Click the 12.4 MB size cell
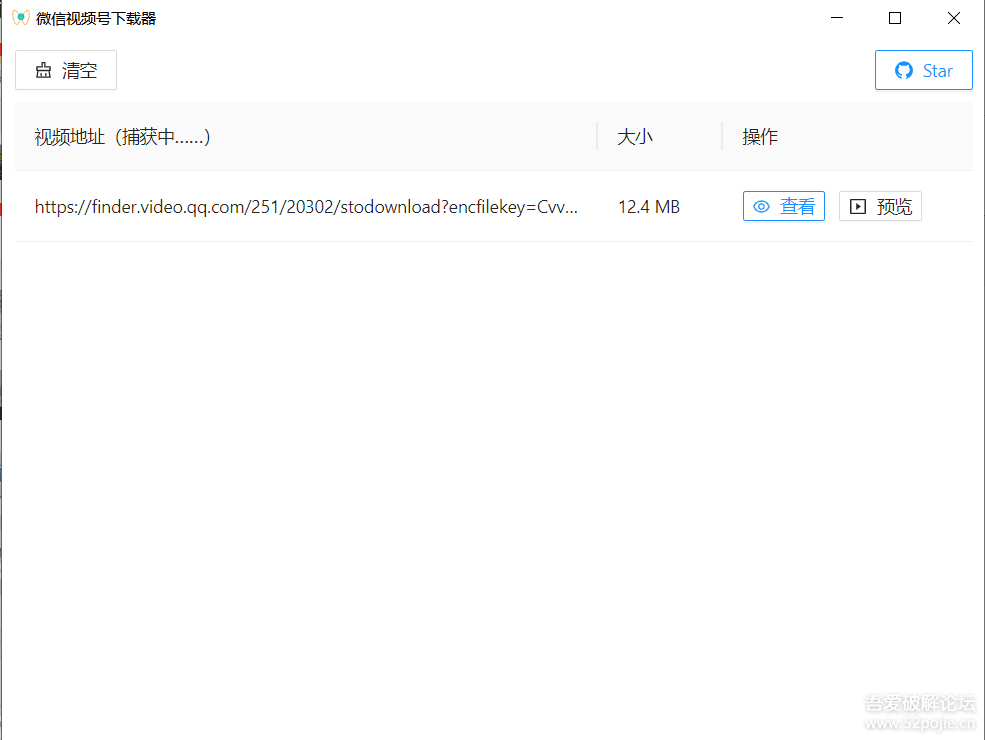The width and height of the screenshot is (985, 740). [649, 207]
